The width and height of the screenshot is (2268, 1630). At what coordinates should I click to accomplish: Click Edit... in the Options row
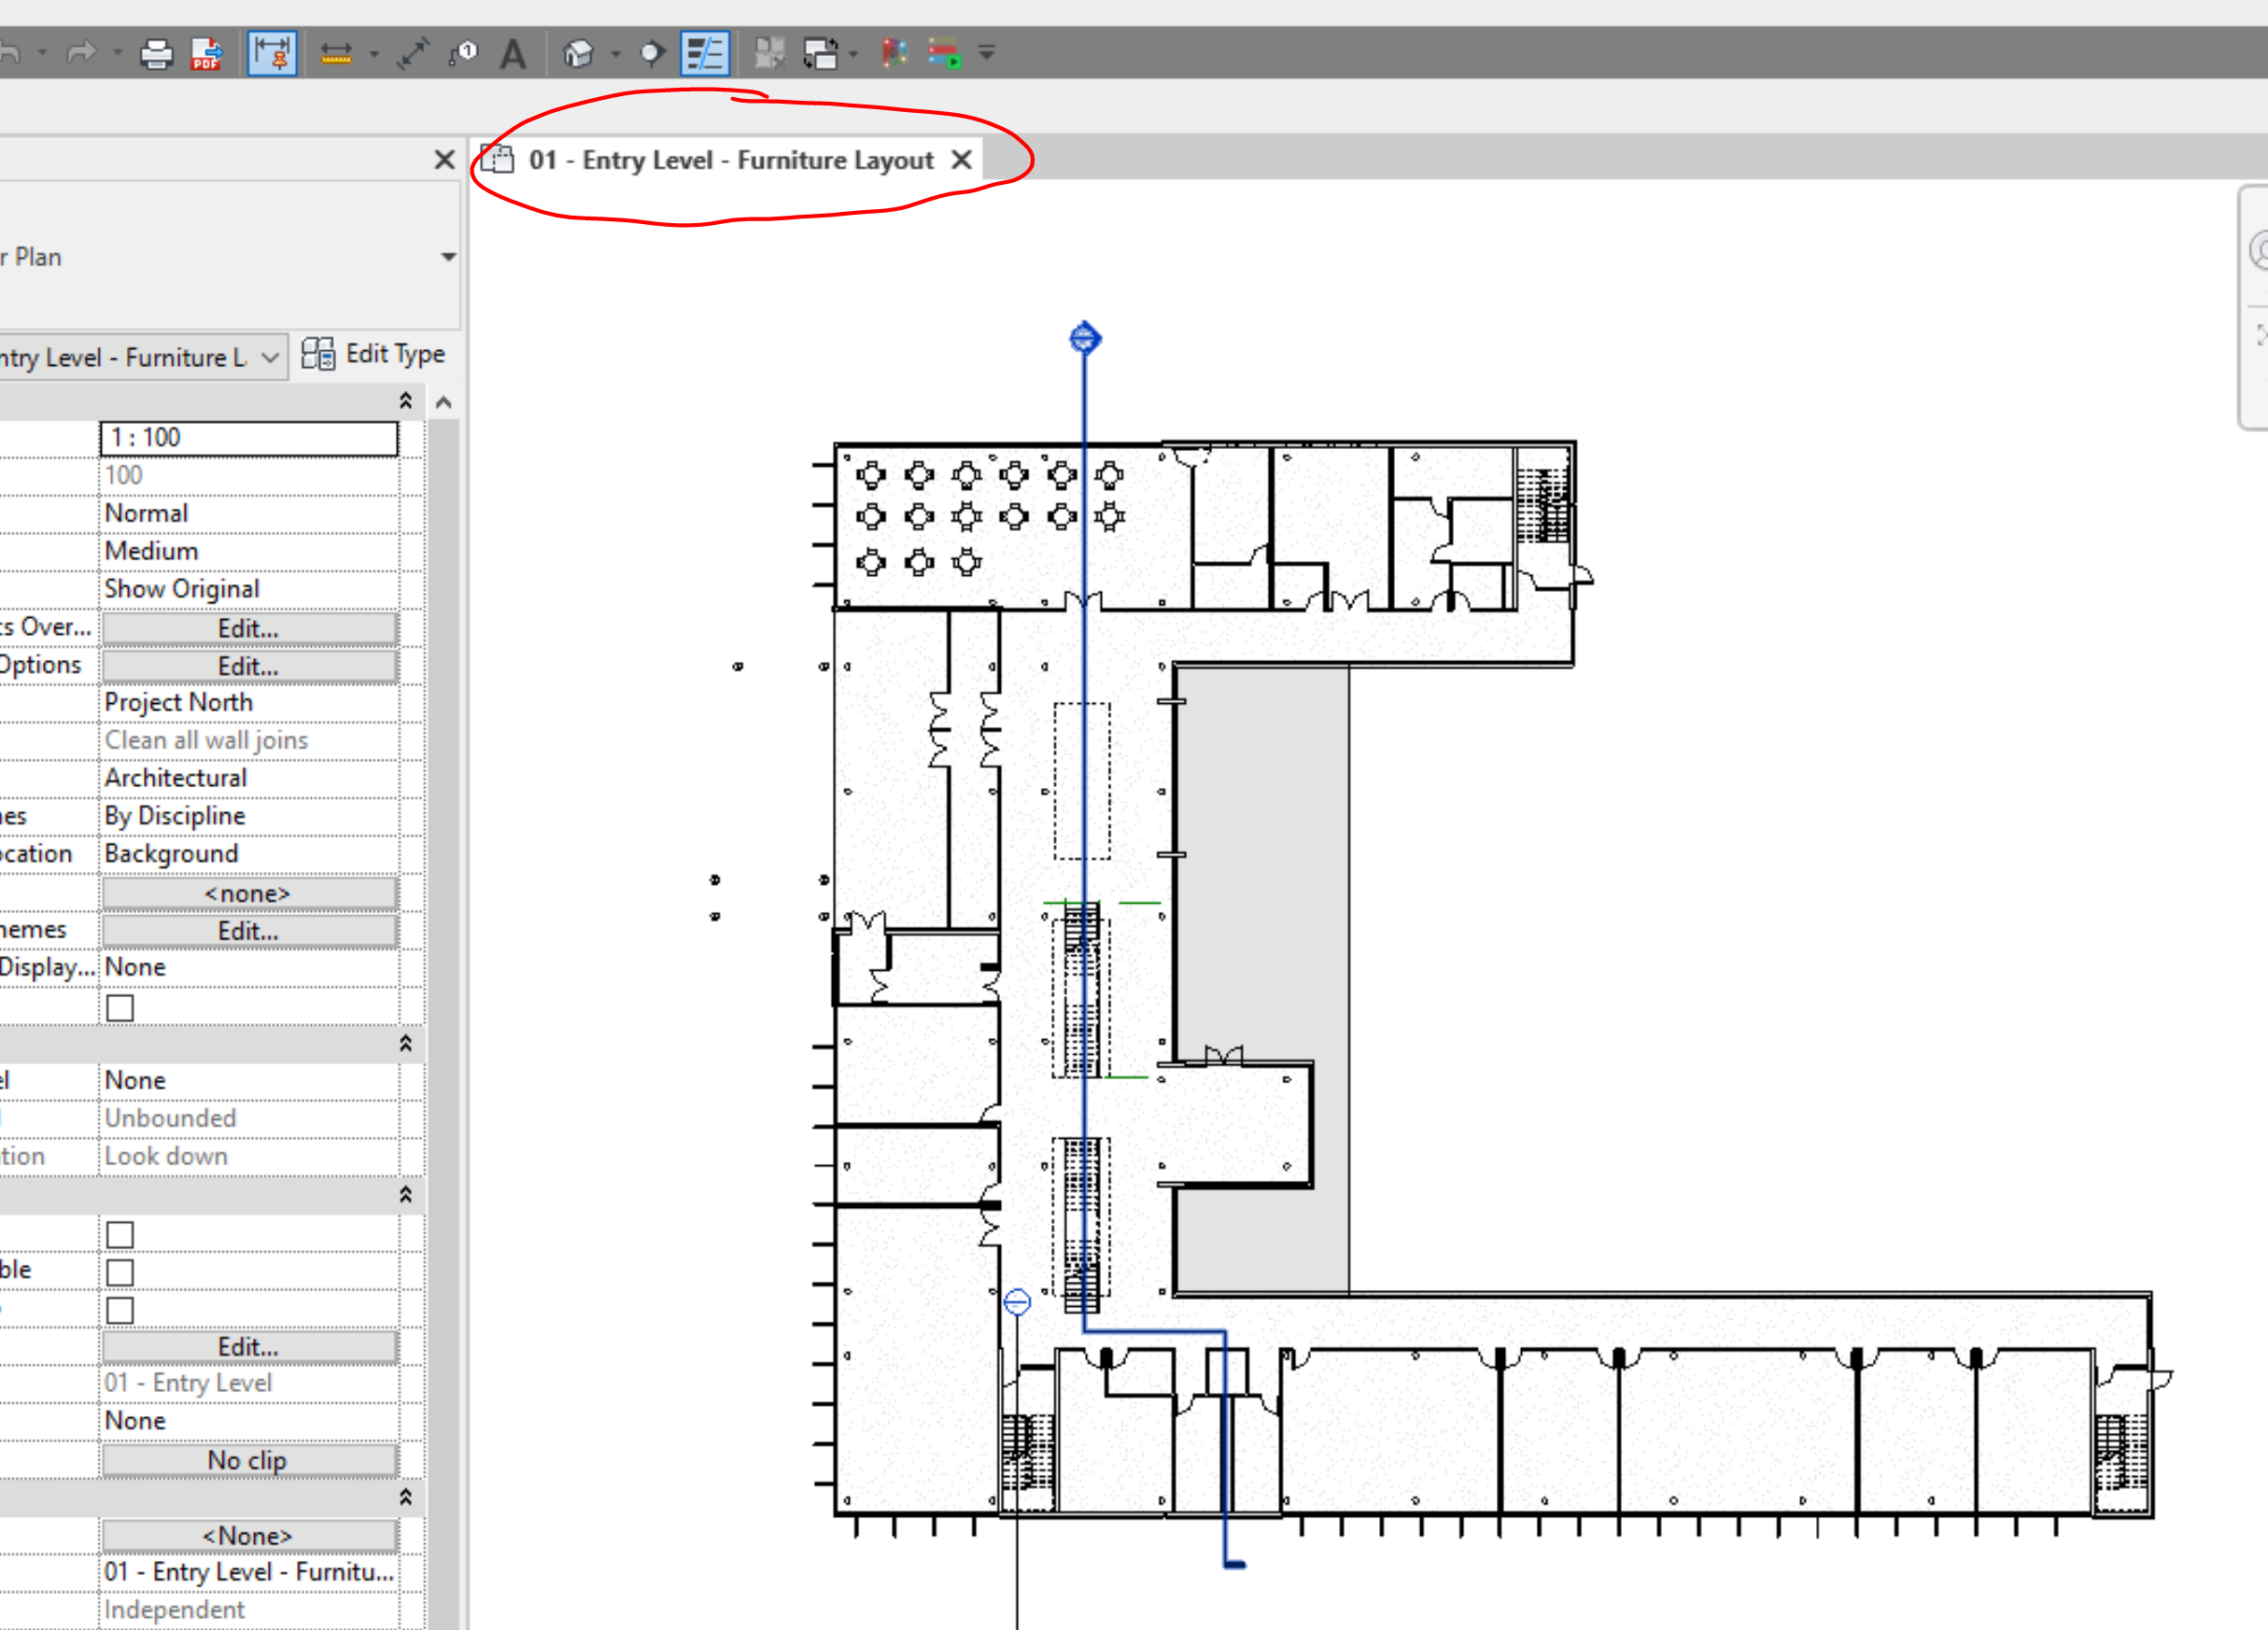coord(249,666)
